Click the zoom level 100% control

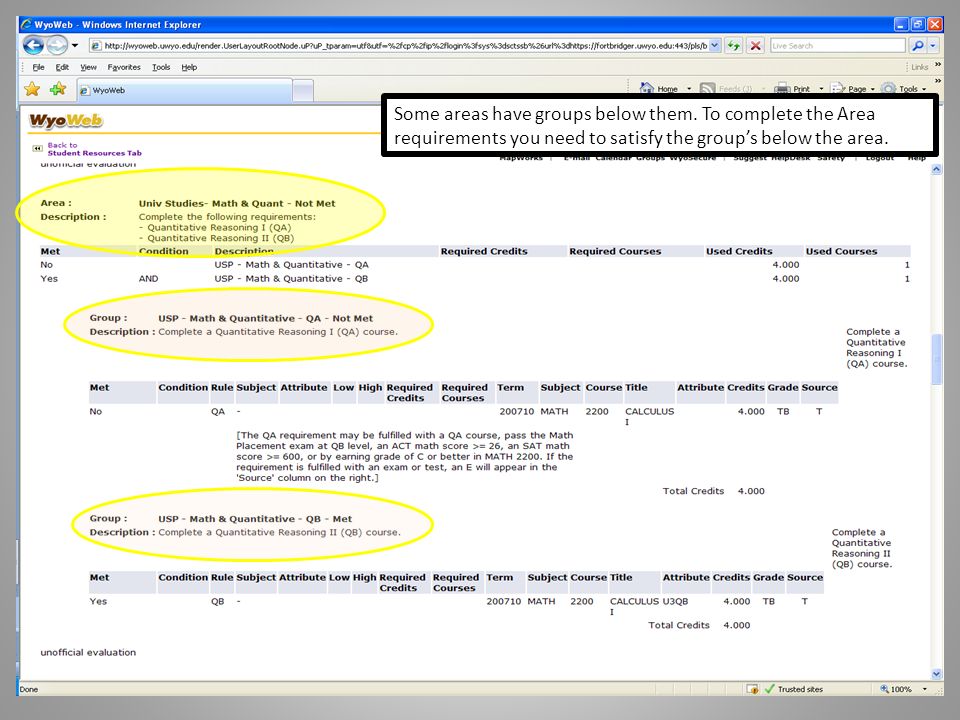point(896,689)
